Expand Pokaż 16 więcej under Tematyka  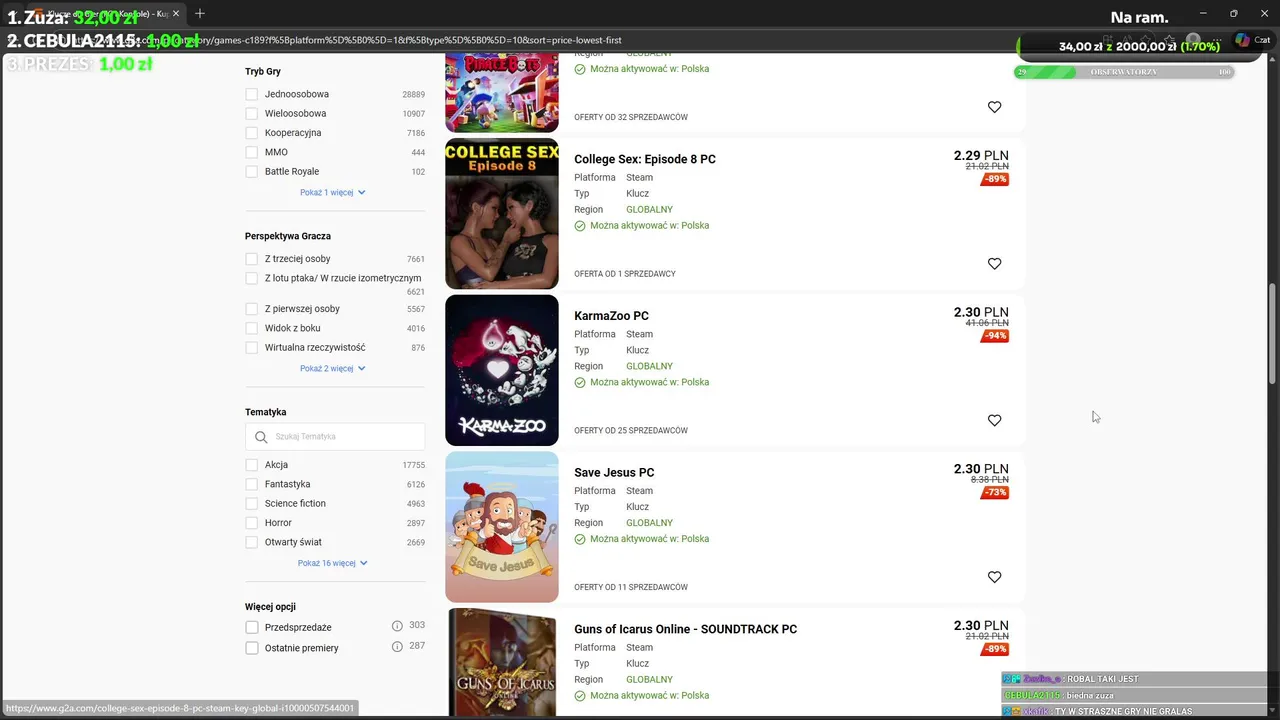pyautogui.click(x=333, y=563)
